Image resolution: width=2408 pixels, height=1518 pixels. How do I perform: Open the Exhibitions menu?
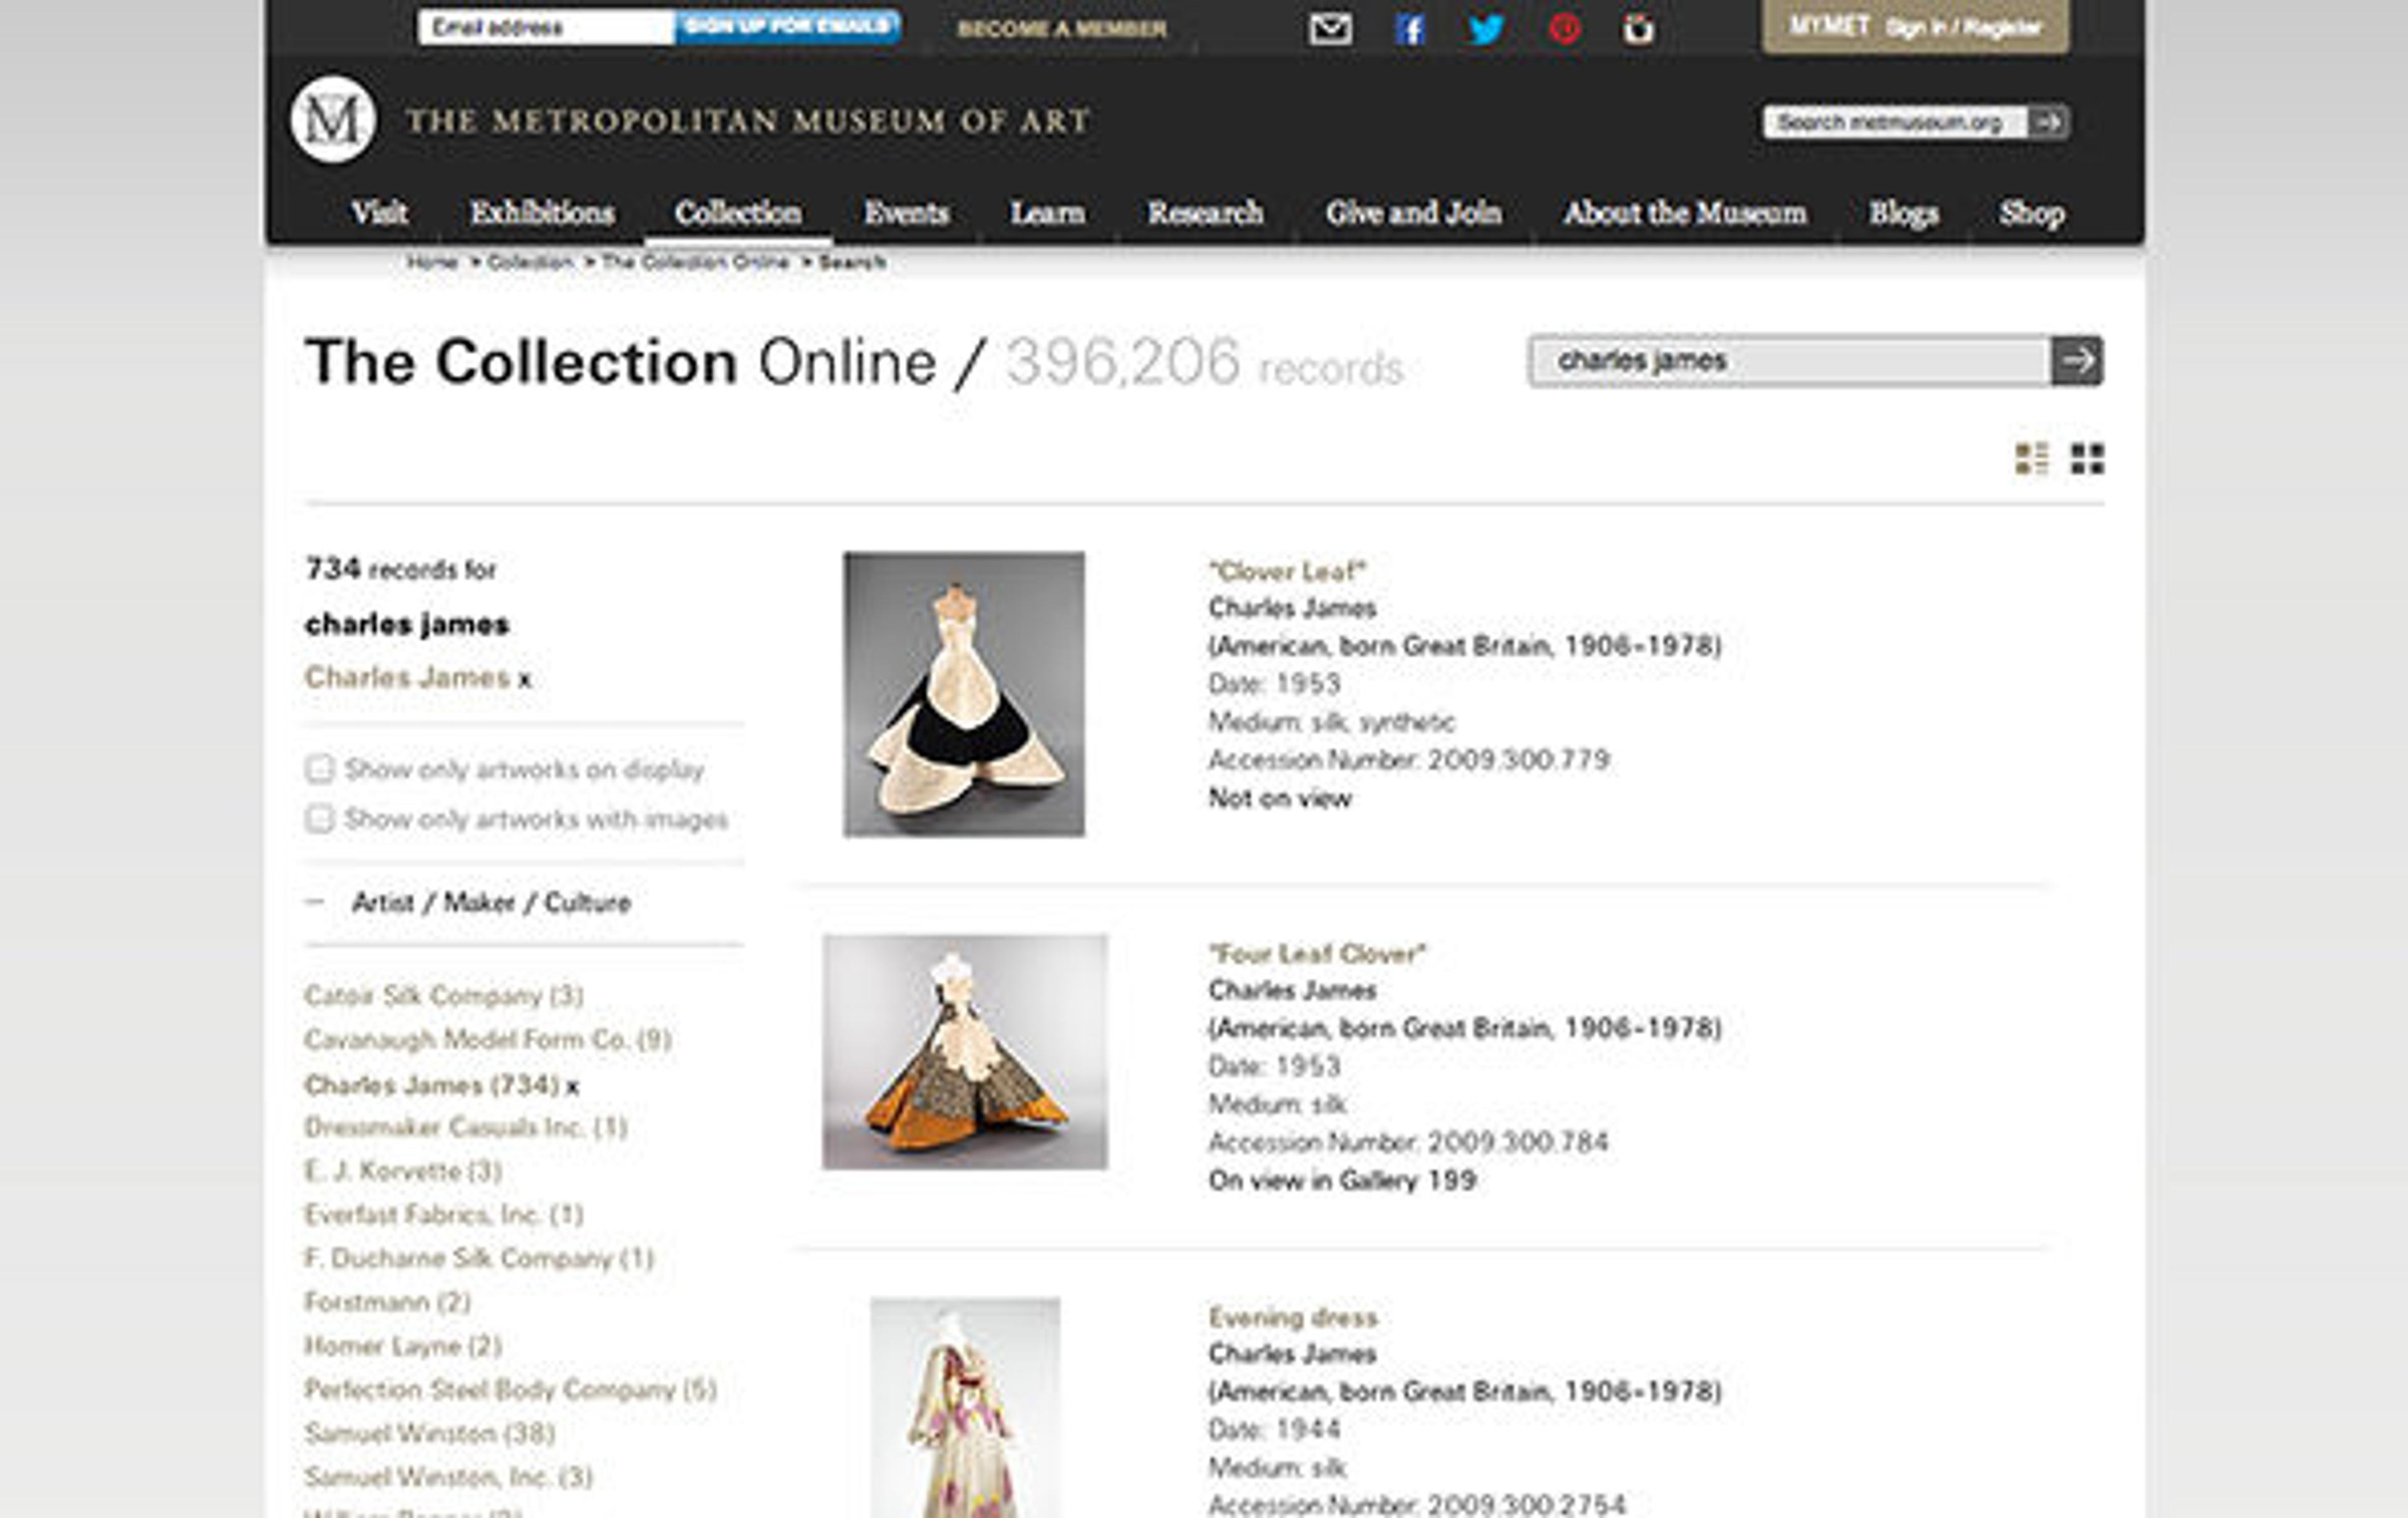[542, 213]
